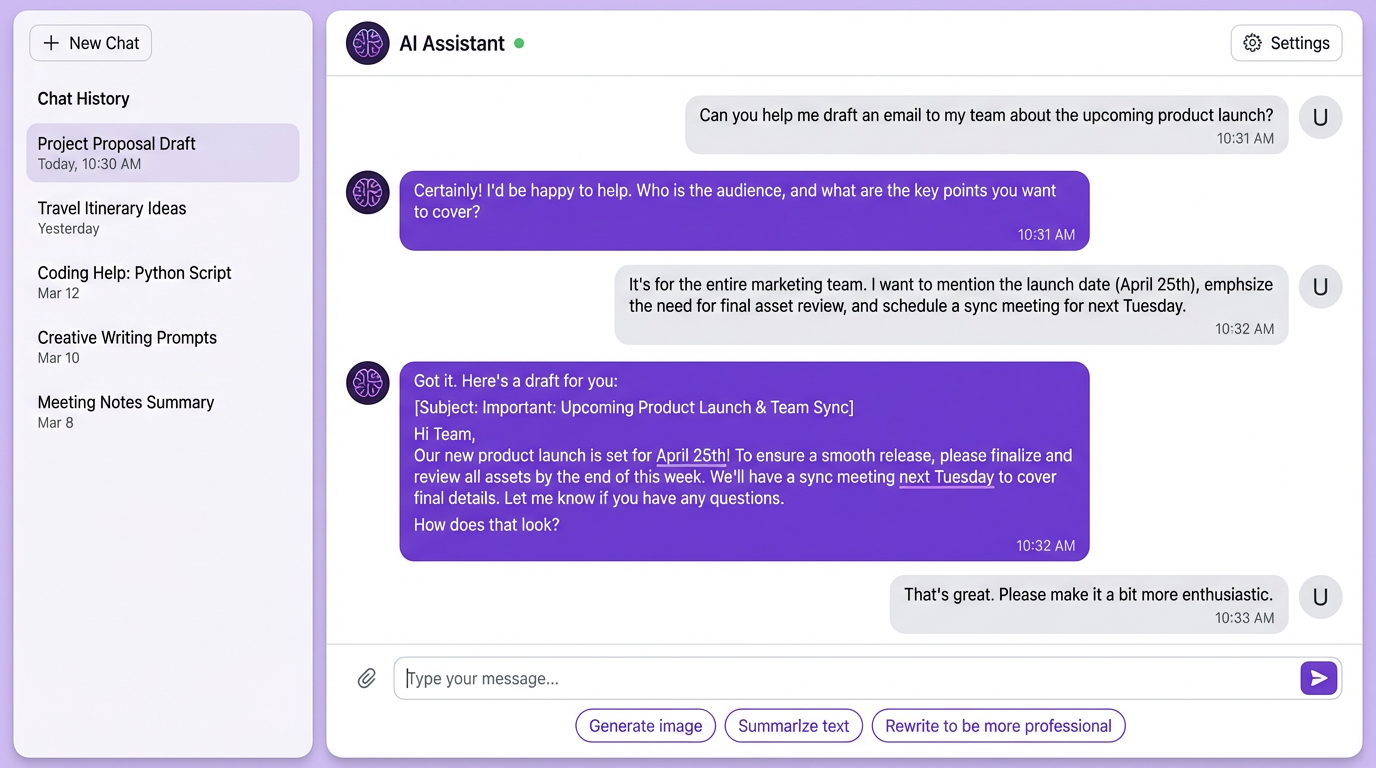The width and height of the screenshot is (1376, 768).
Task: Click the AI avatar beside the email draft
Action: (367, 383)
